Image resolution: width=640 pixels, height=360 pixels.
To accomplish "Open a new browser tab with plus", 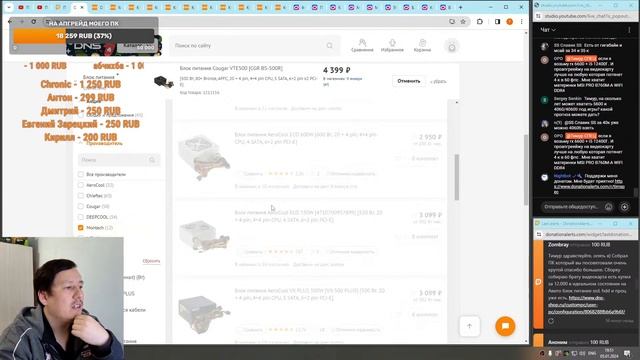I will pyautogui.click(x=460, y=7).
